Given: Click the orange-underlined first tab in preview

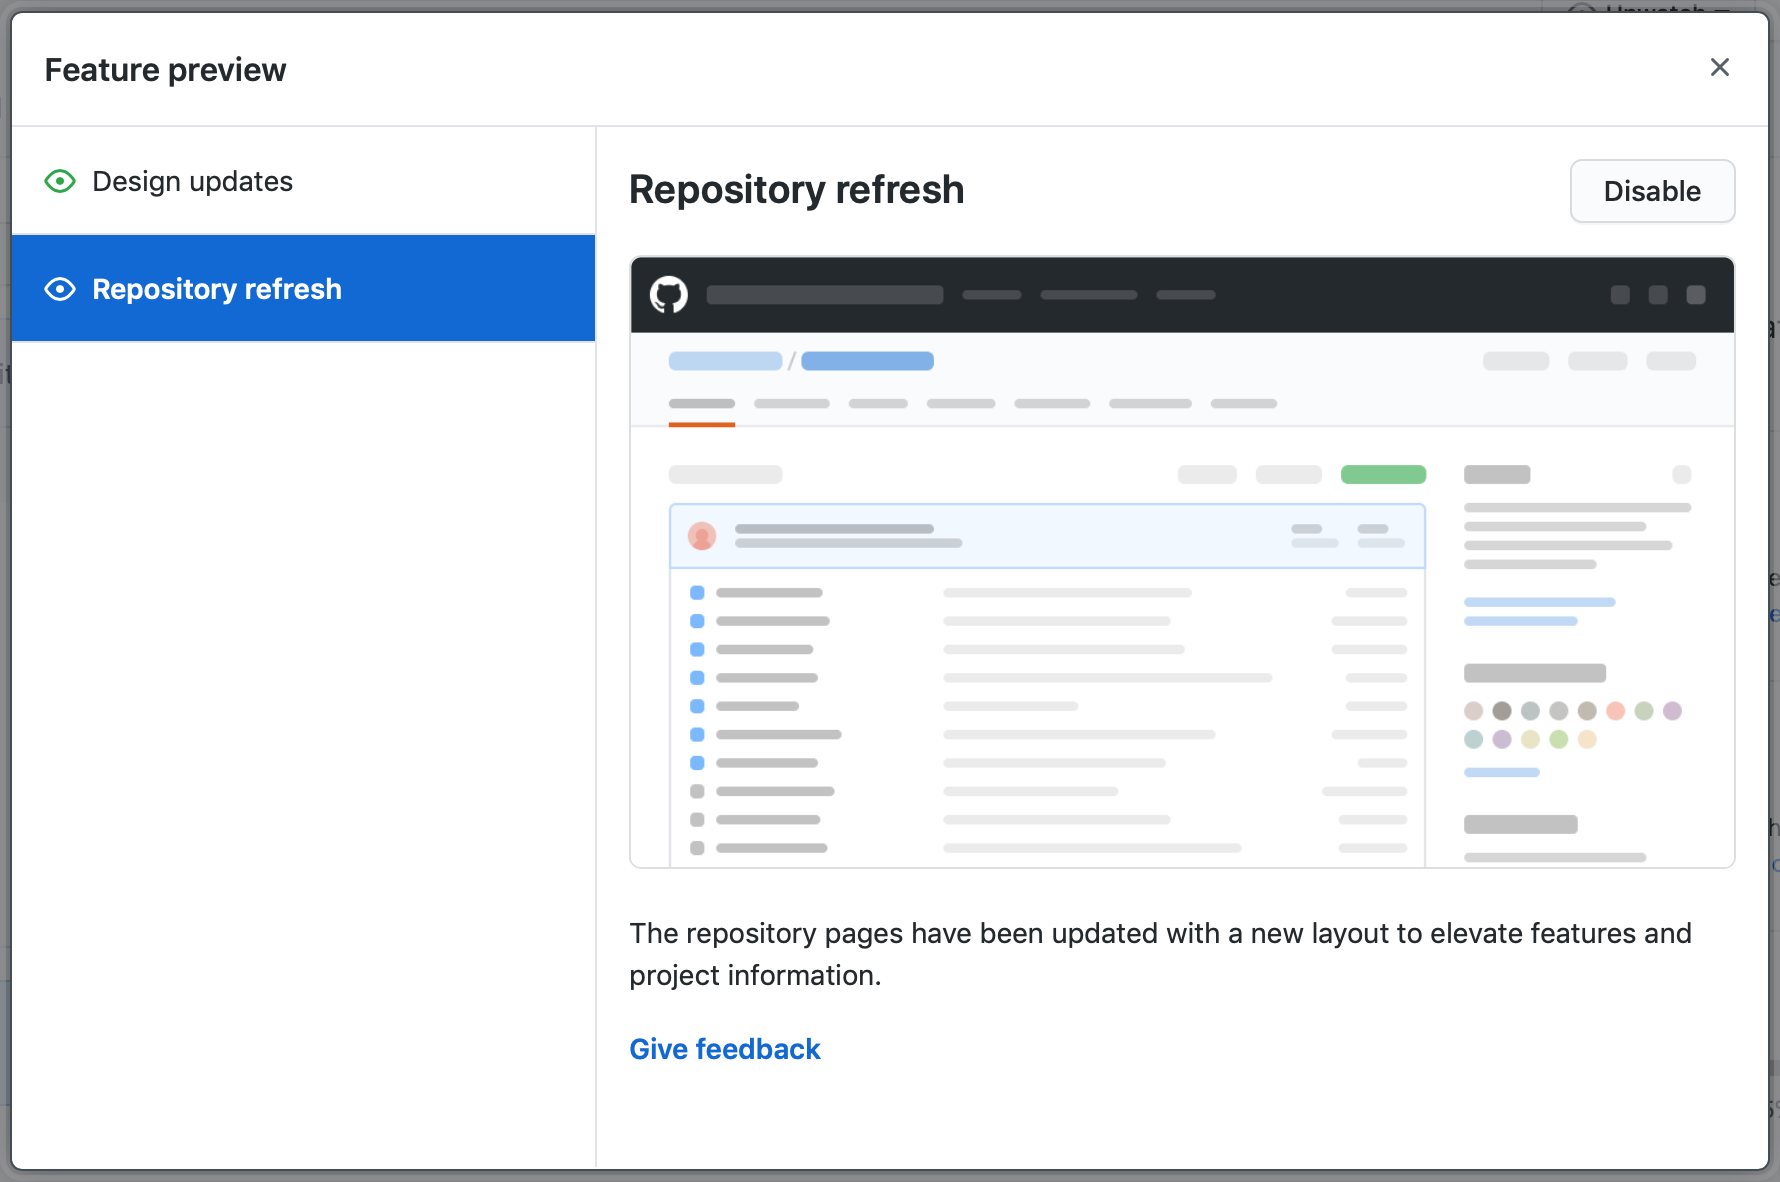Looking at the screenshot, I should tap(701, 405).
